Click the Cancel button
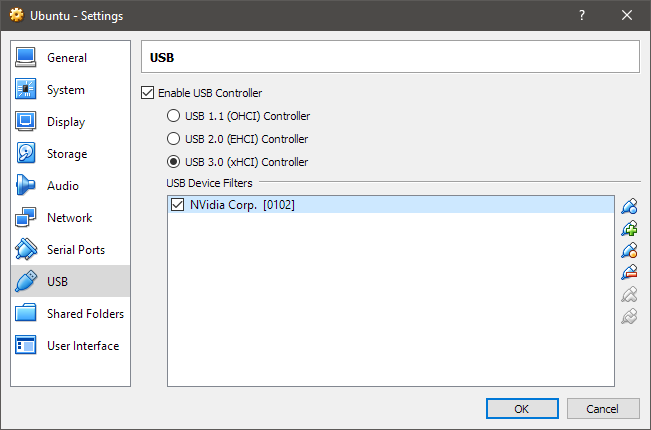 [602, 408]
